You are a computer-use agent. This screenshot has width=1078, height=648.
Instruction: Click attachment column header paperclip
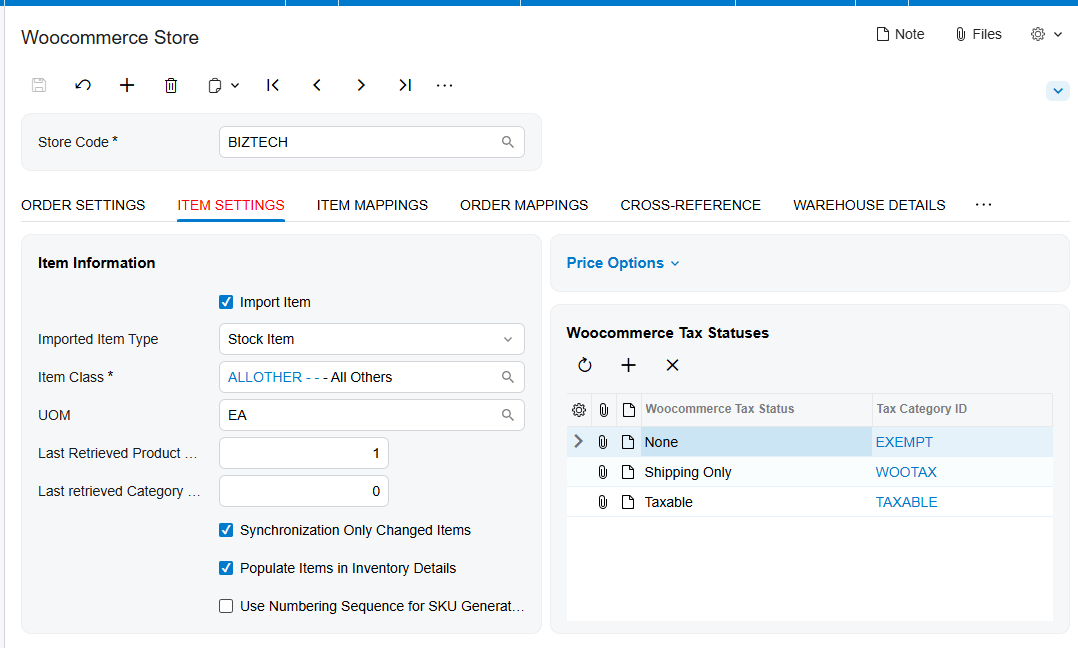tap(604, 410)
